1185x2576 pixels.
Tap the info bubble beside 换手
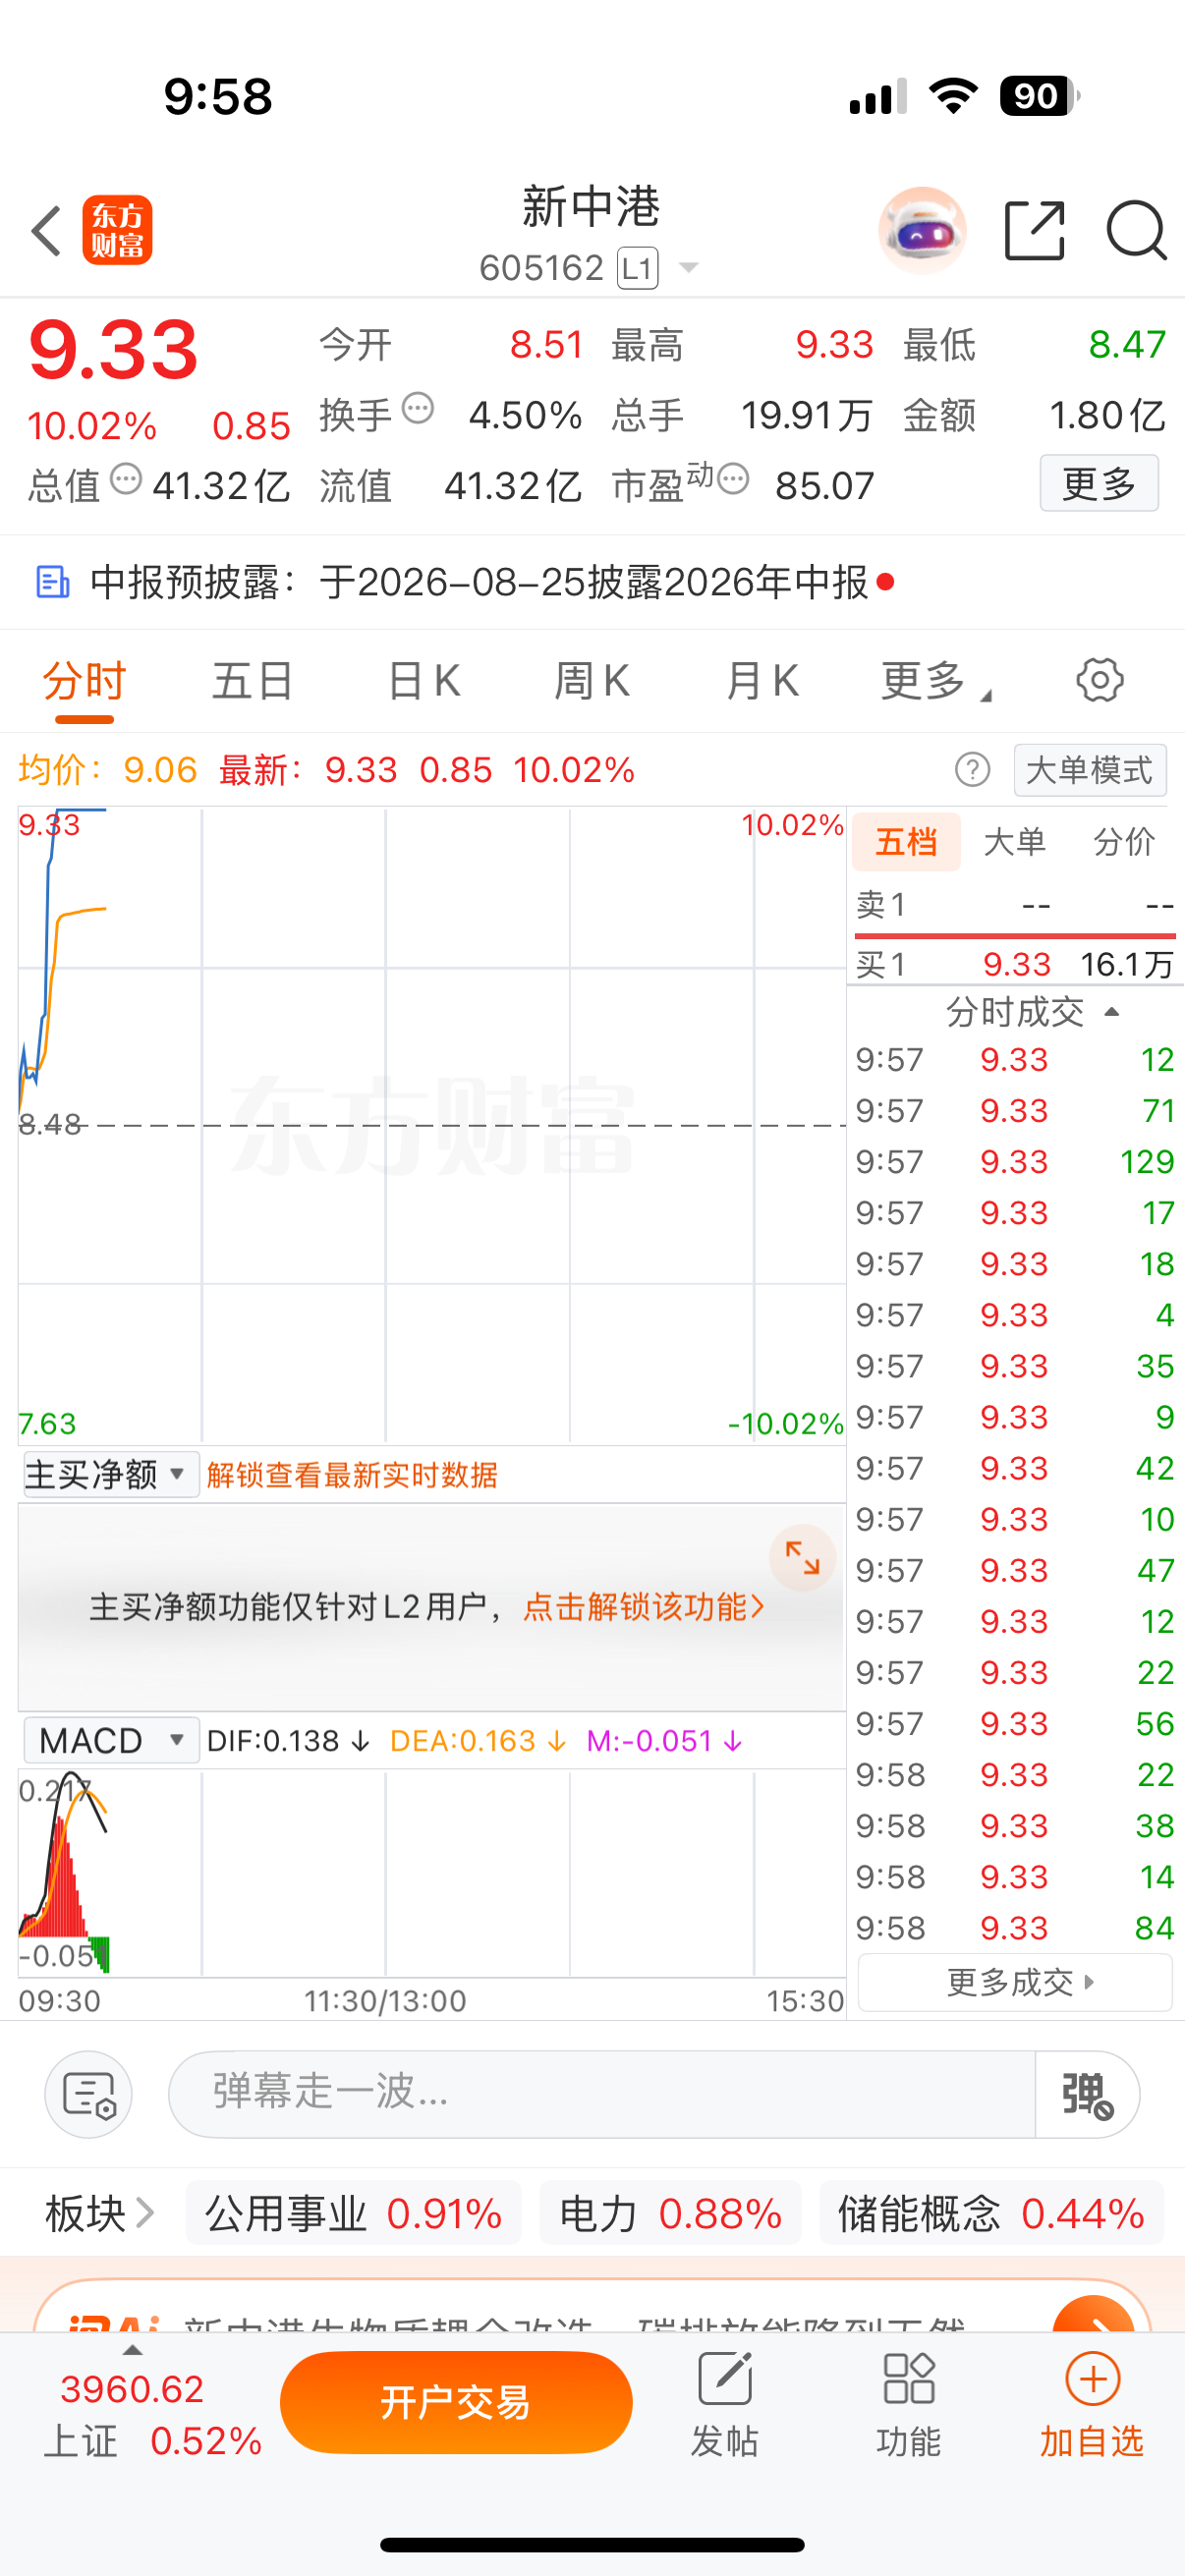pyautogui.click(x=417, y=408)
